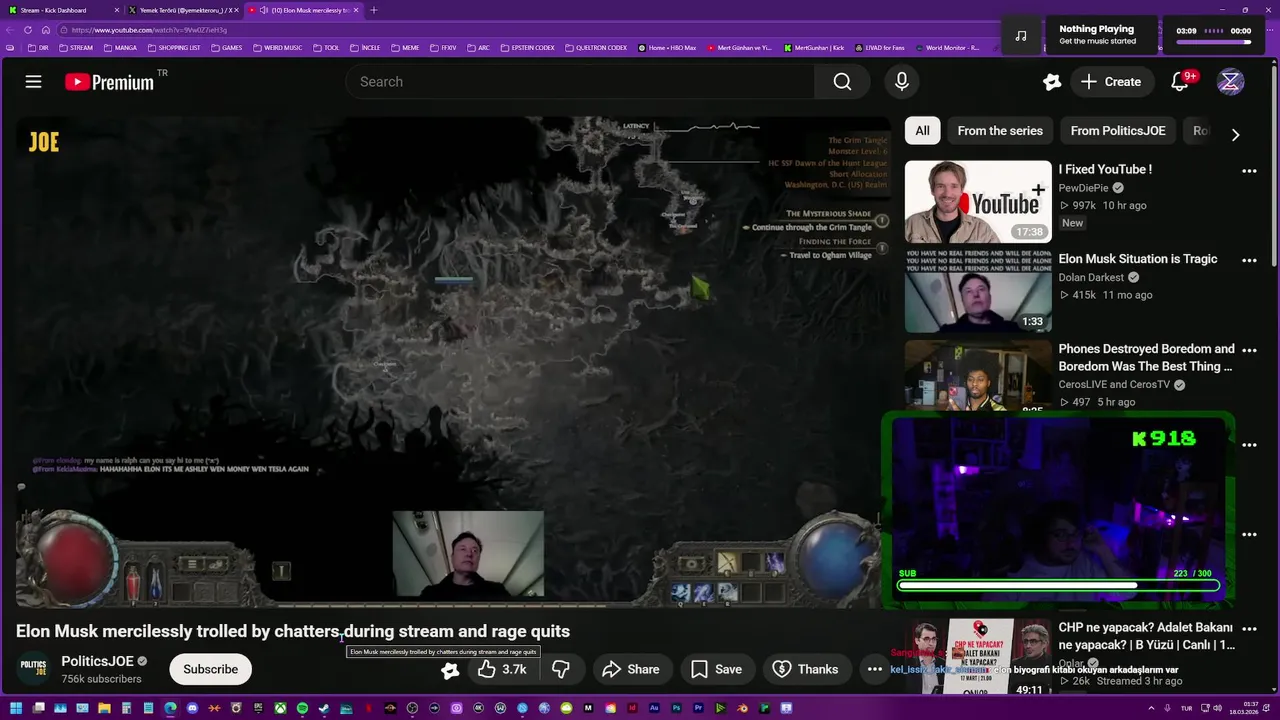The image size is (1280, 720).
Task: Open options for I Fixed YouTube video
Action: [1249, 171]
